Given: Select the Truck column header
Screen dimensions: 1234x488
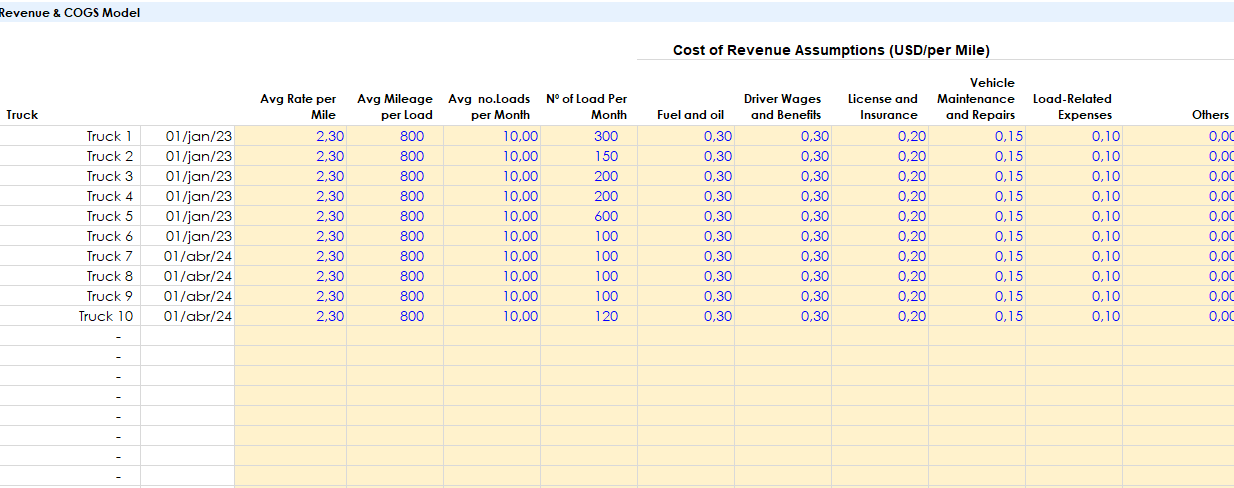Looking at the screenshot, I should [22, 115].
